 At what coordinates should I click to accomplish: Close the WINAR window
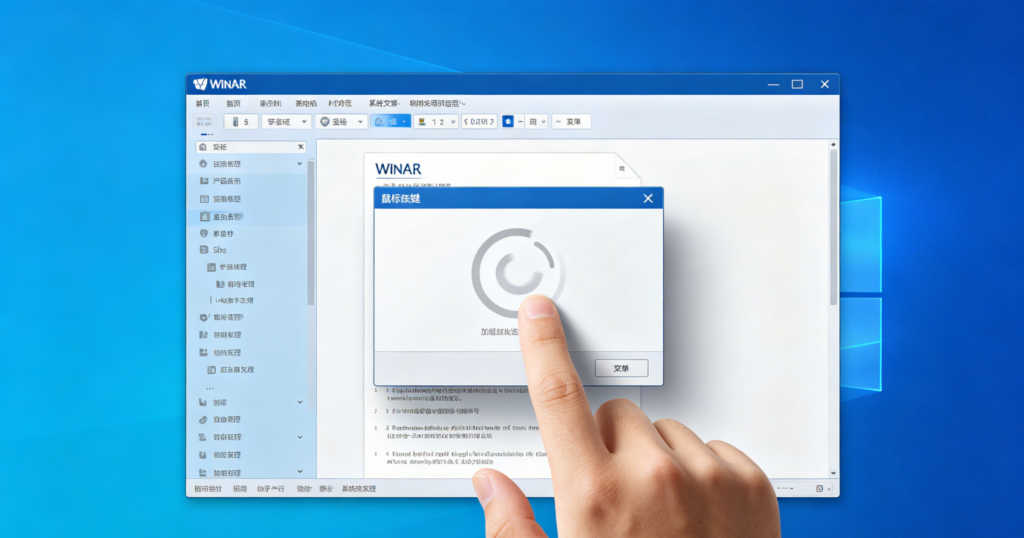coord(825,84)
